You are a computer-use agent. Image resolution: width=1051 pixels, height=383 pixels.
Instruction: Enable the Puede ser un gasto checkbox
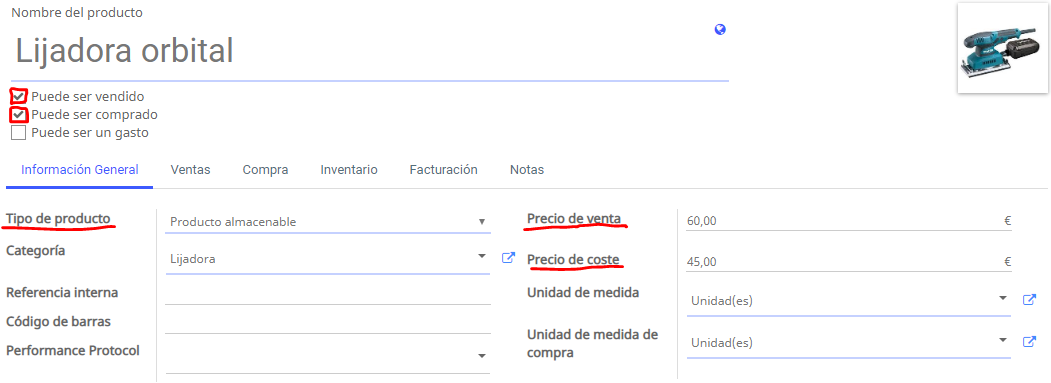[x=19, y=133]
